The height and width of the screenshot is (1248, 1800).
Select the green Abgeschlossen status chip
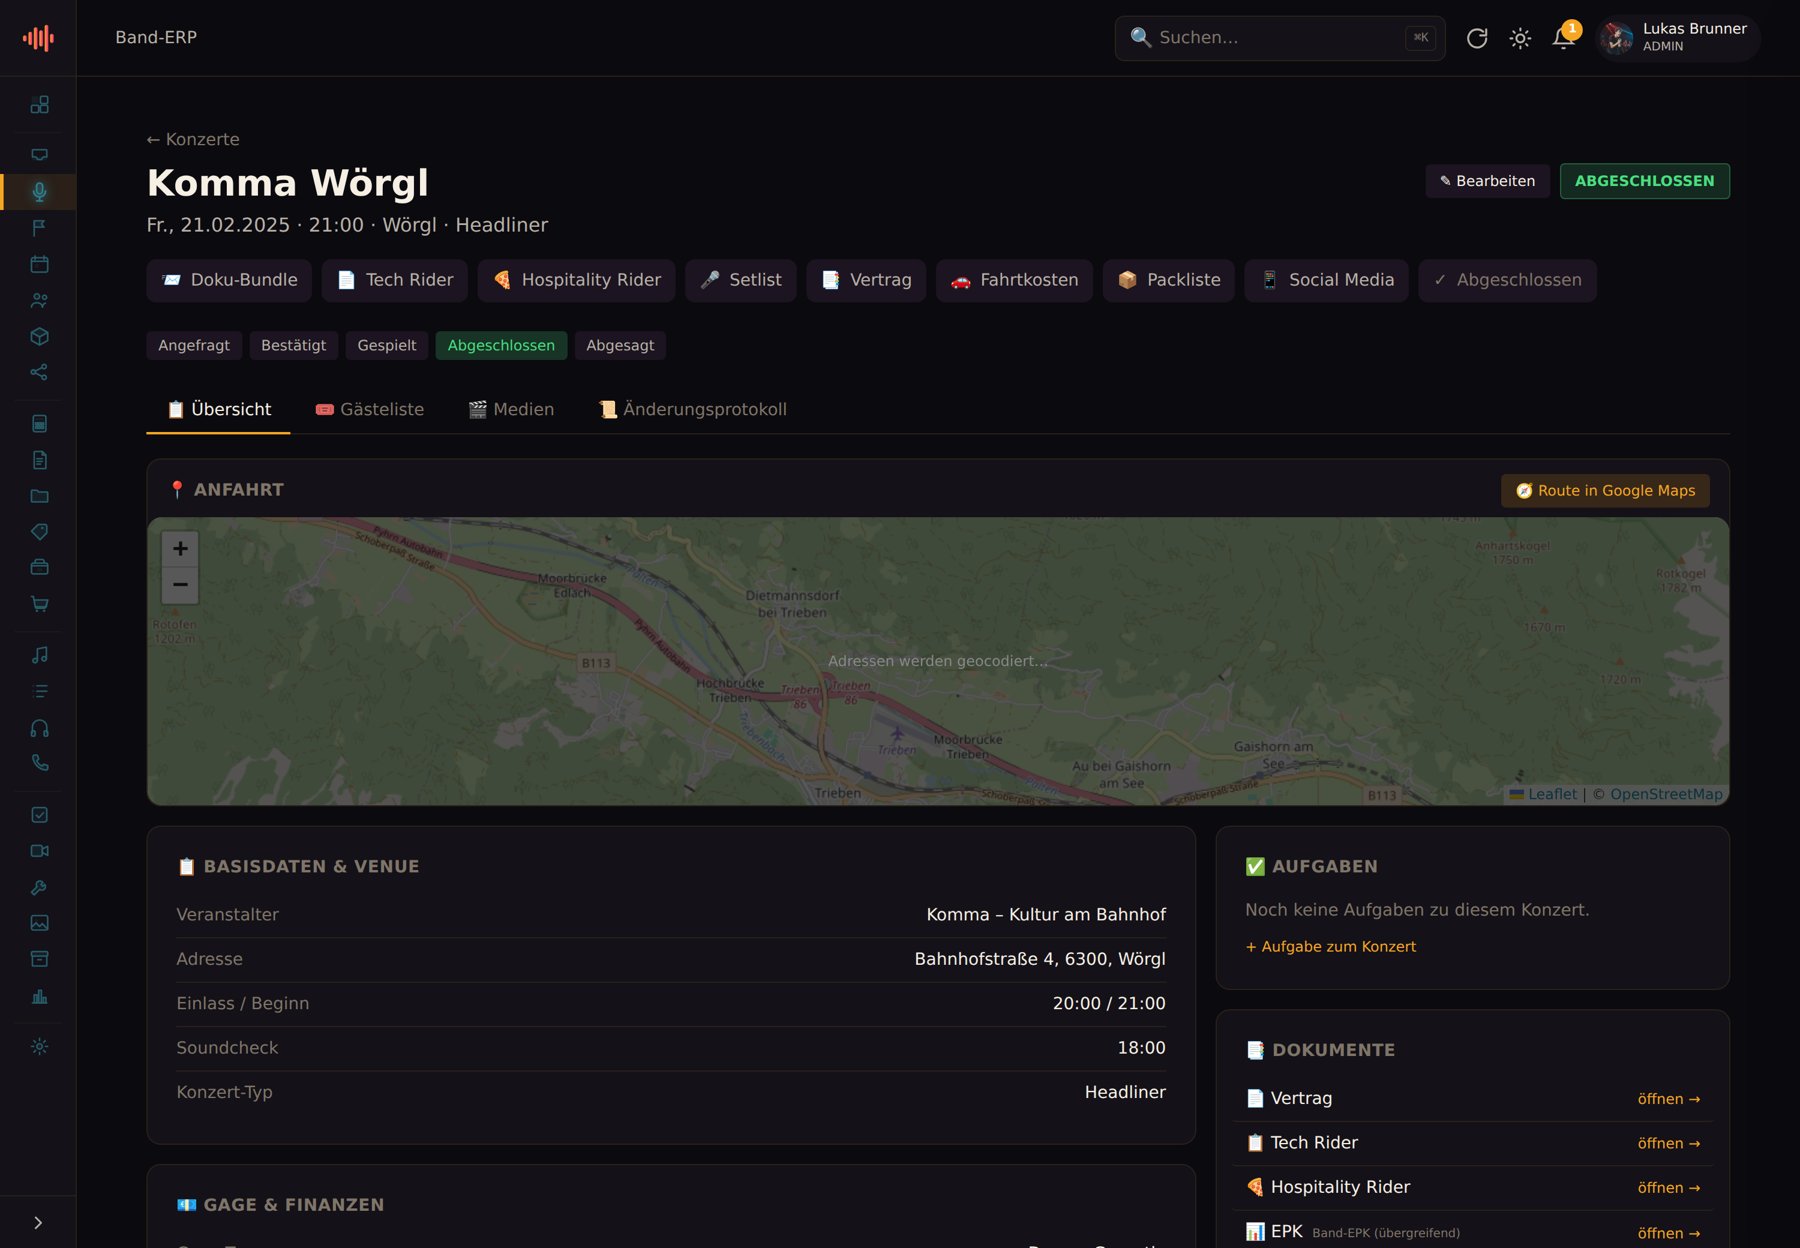point(501,345)
